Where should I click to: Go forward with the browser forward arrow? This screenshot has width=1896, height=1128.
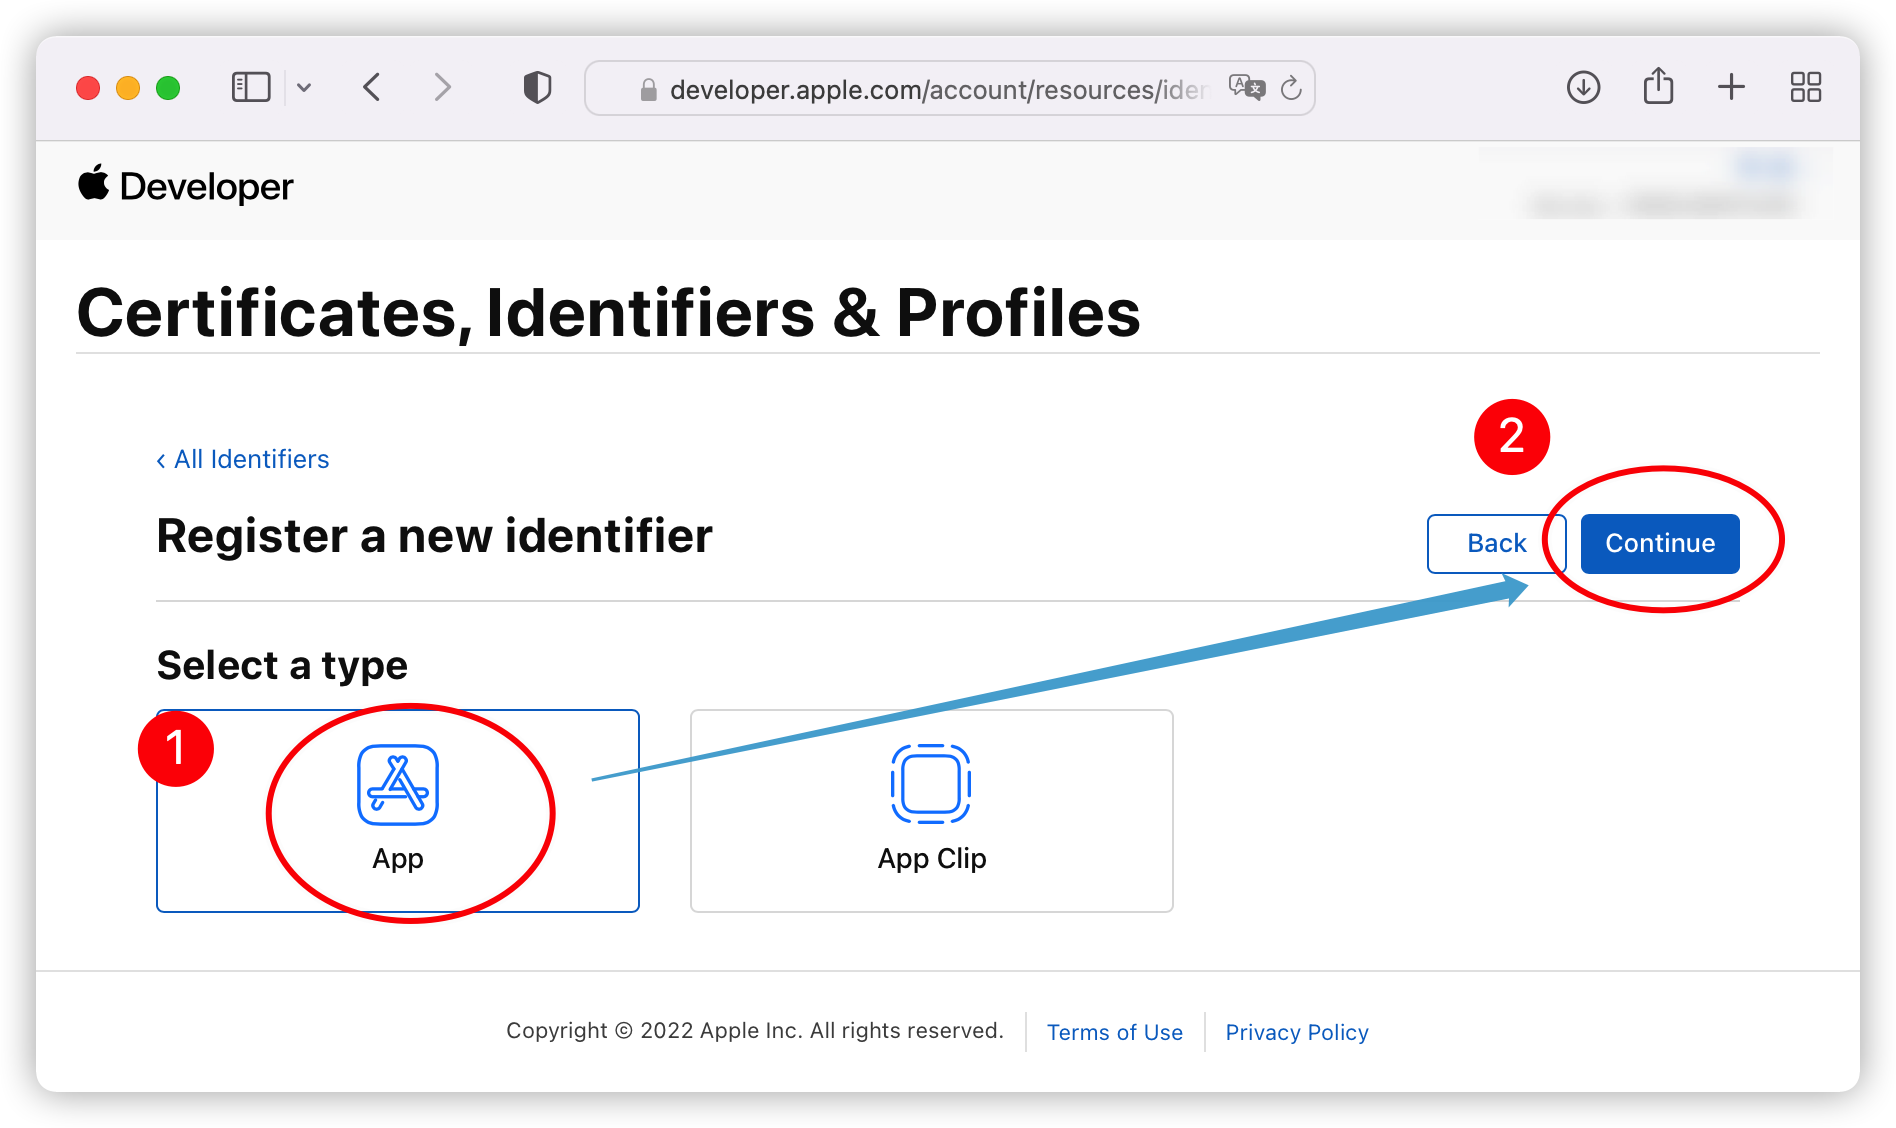click(442, 88)
